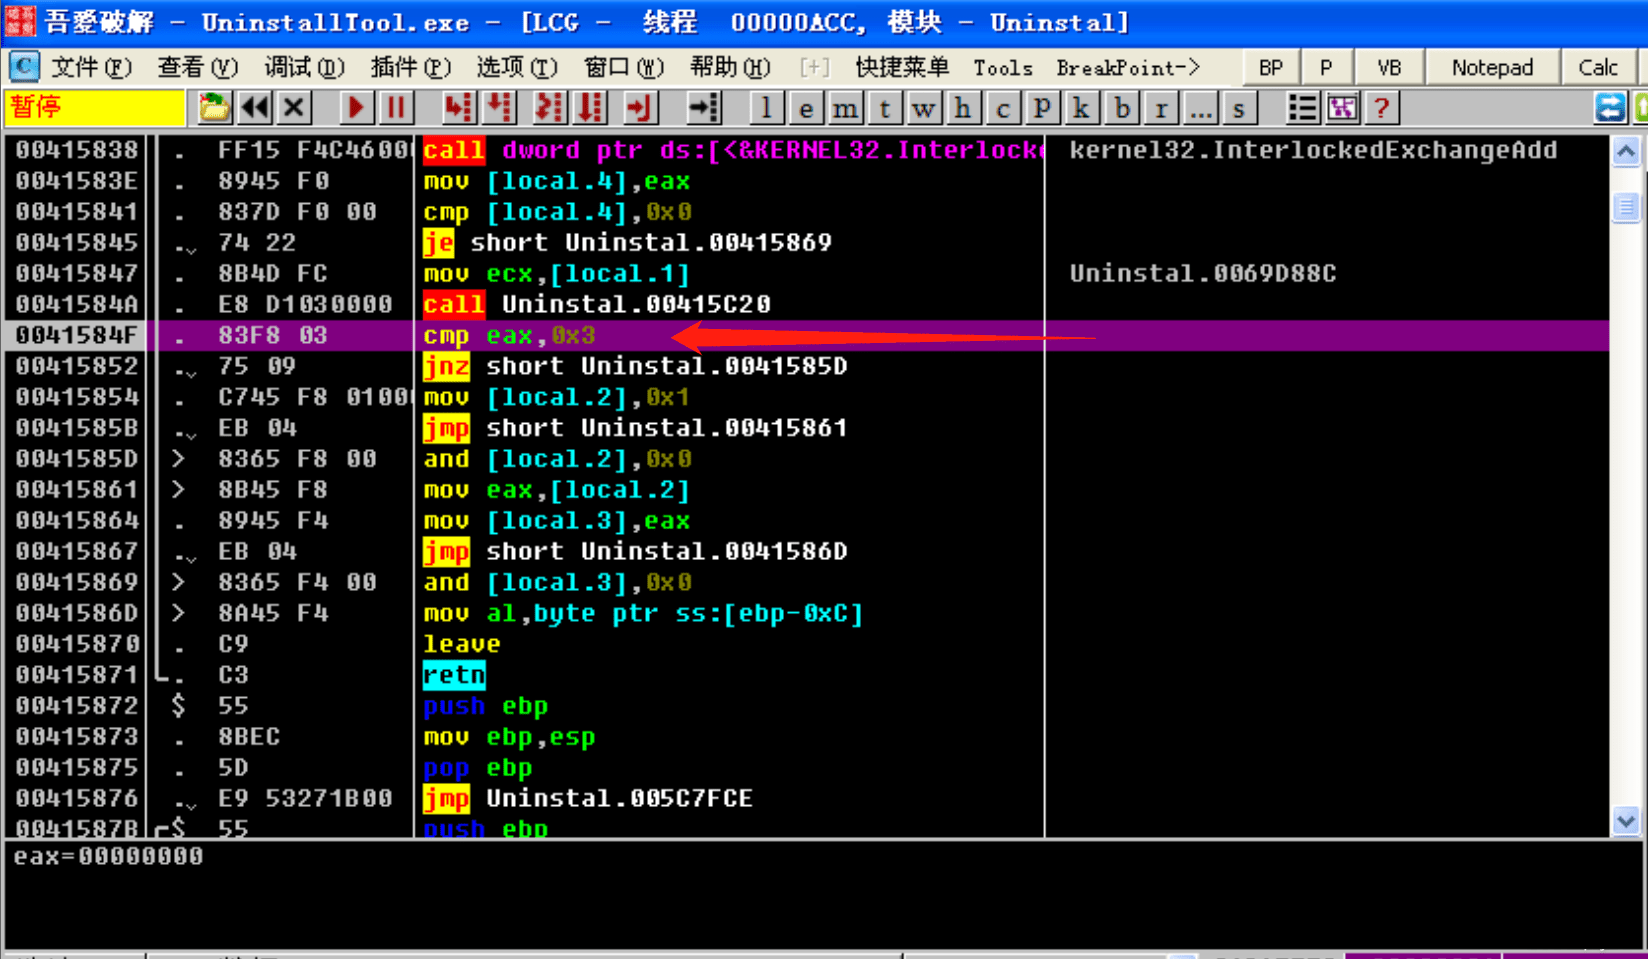Image resolution: width=1648 pixels, height=959 pixels.
Task: Open Handles window with 'h' button
Action: click(x=963, y=107)
